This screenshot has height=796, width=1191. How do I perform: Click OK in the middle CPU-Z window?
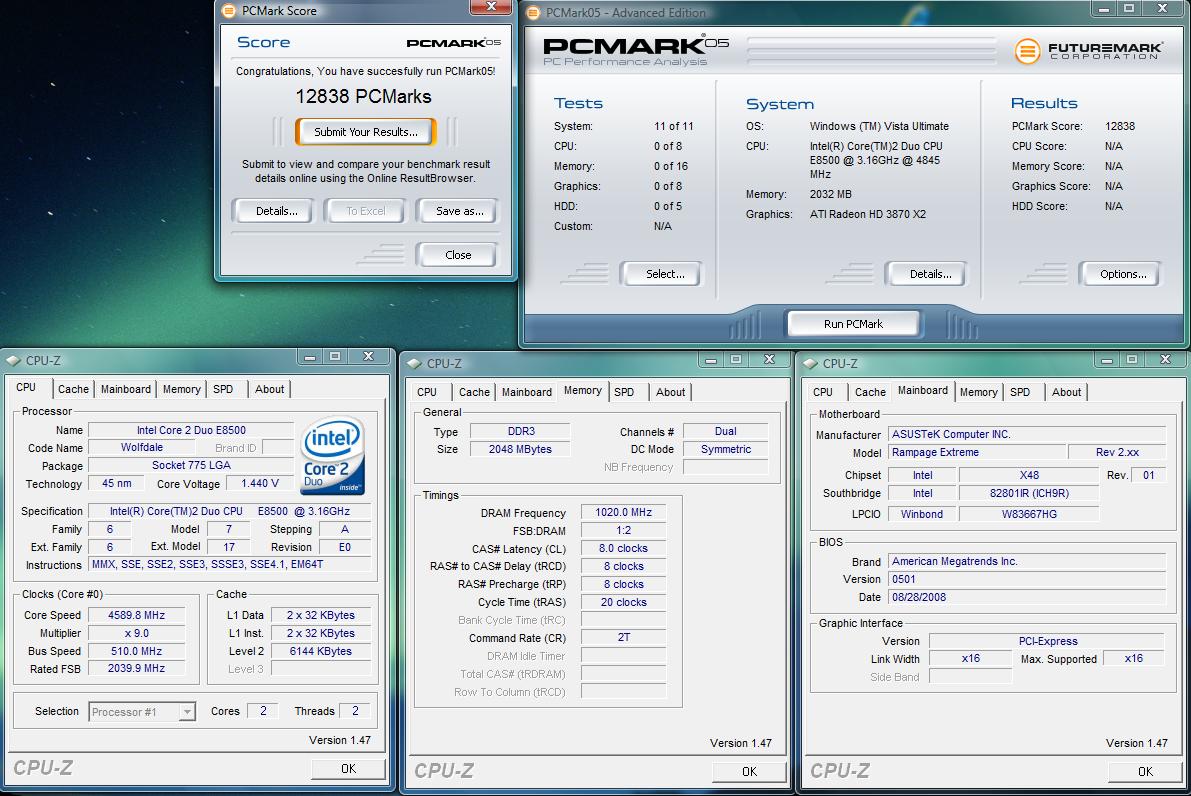(x=750, y=772)
